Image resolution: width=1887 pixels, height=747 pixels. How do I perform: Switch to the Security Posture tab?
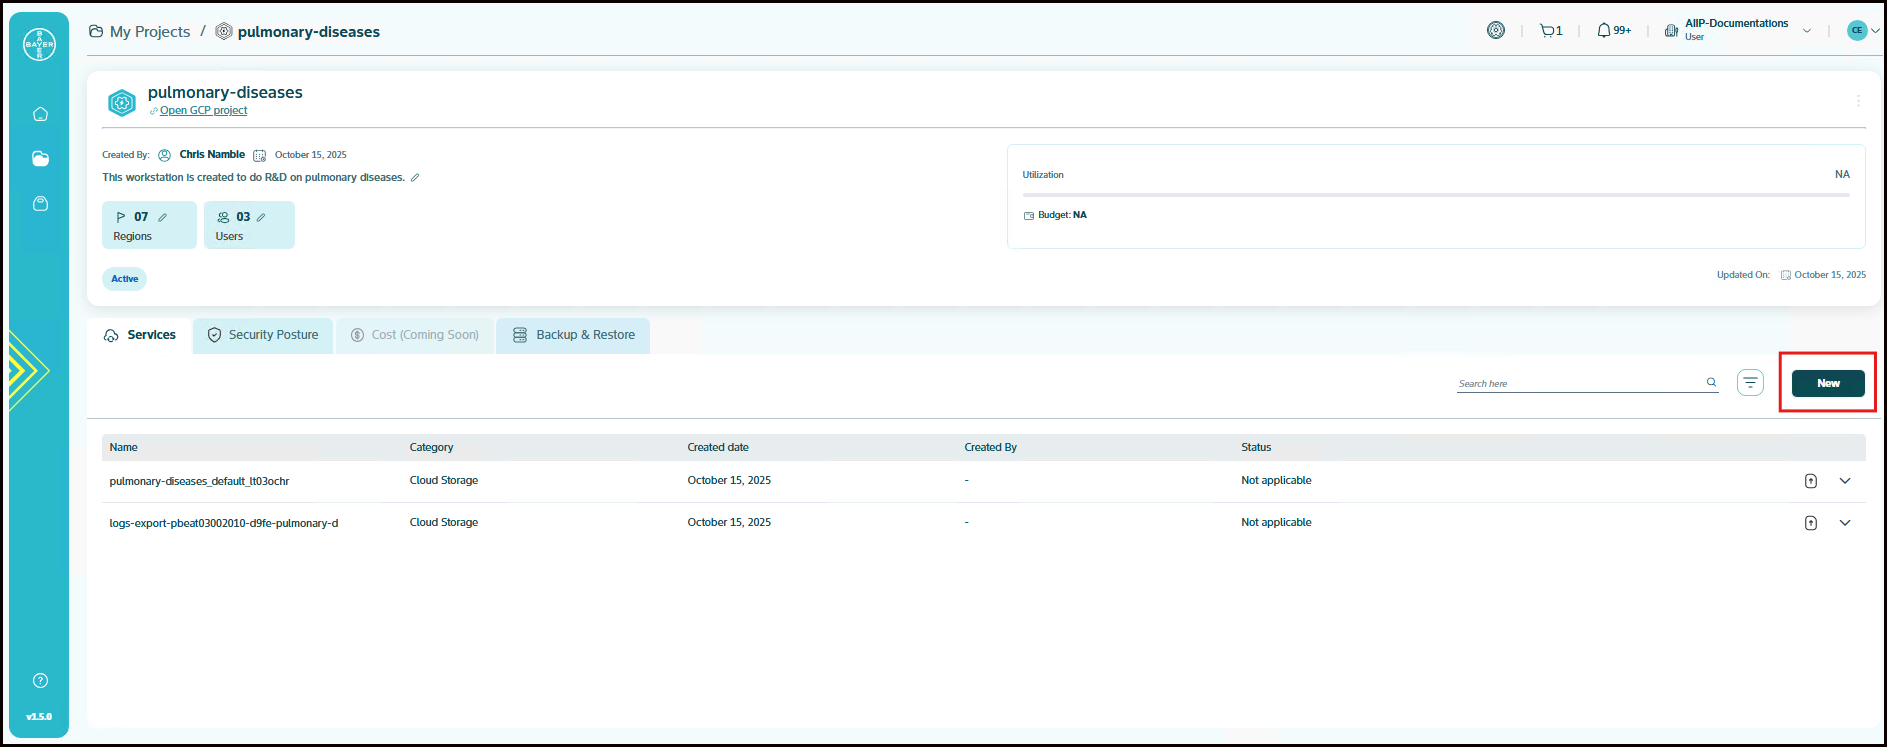[x=263, y=335]
